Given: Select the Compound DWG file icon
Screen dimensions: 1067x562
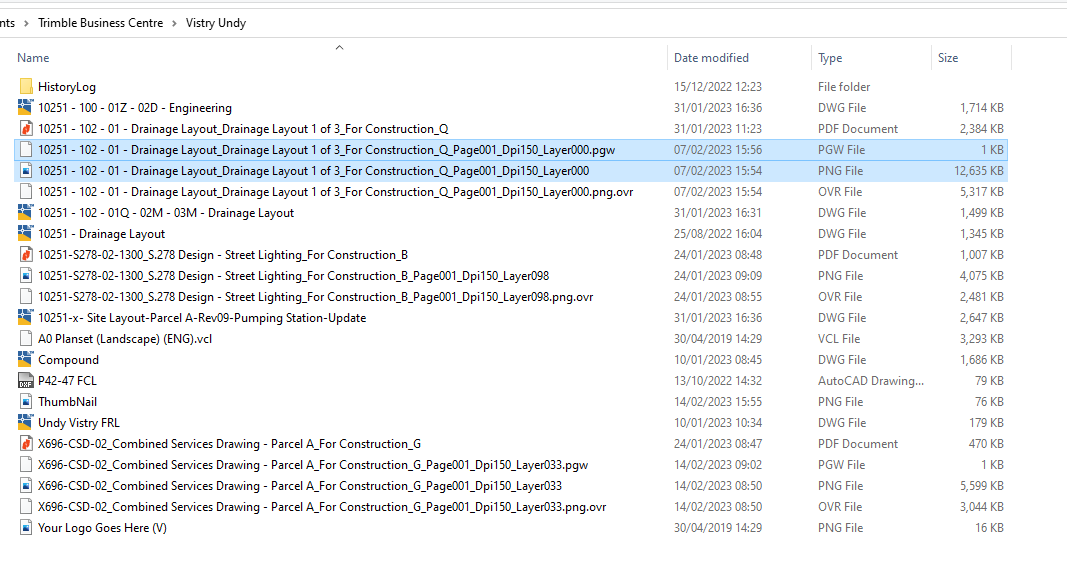Looking at the screenshot, I should point(26,360).
